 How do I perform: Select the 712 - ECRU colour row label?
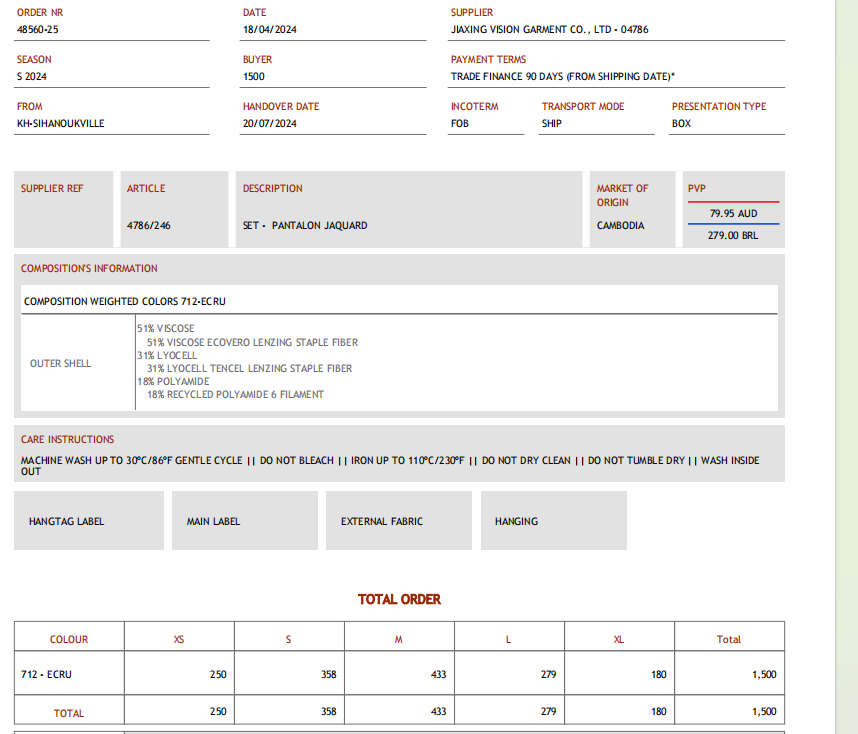coord(46,675)
